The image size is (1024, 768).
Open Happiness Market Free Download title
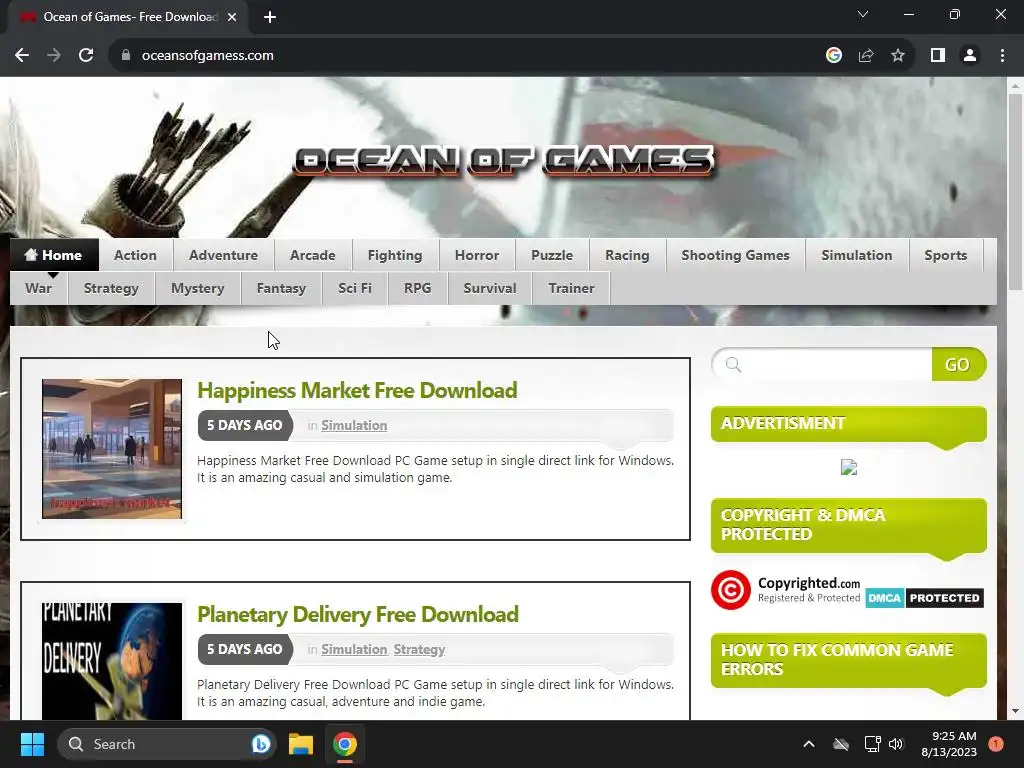pos(357,391)
